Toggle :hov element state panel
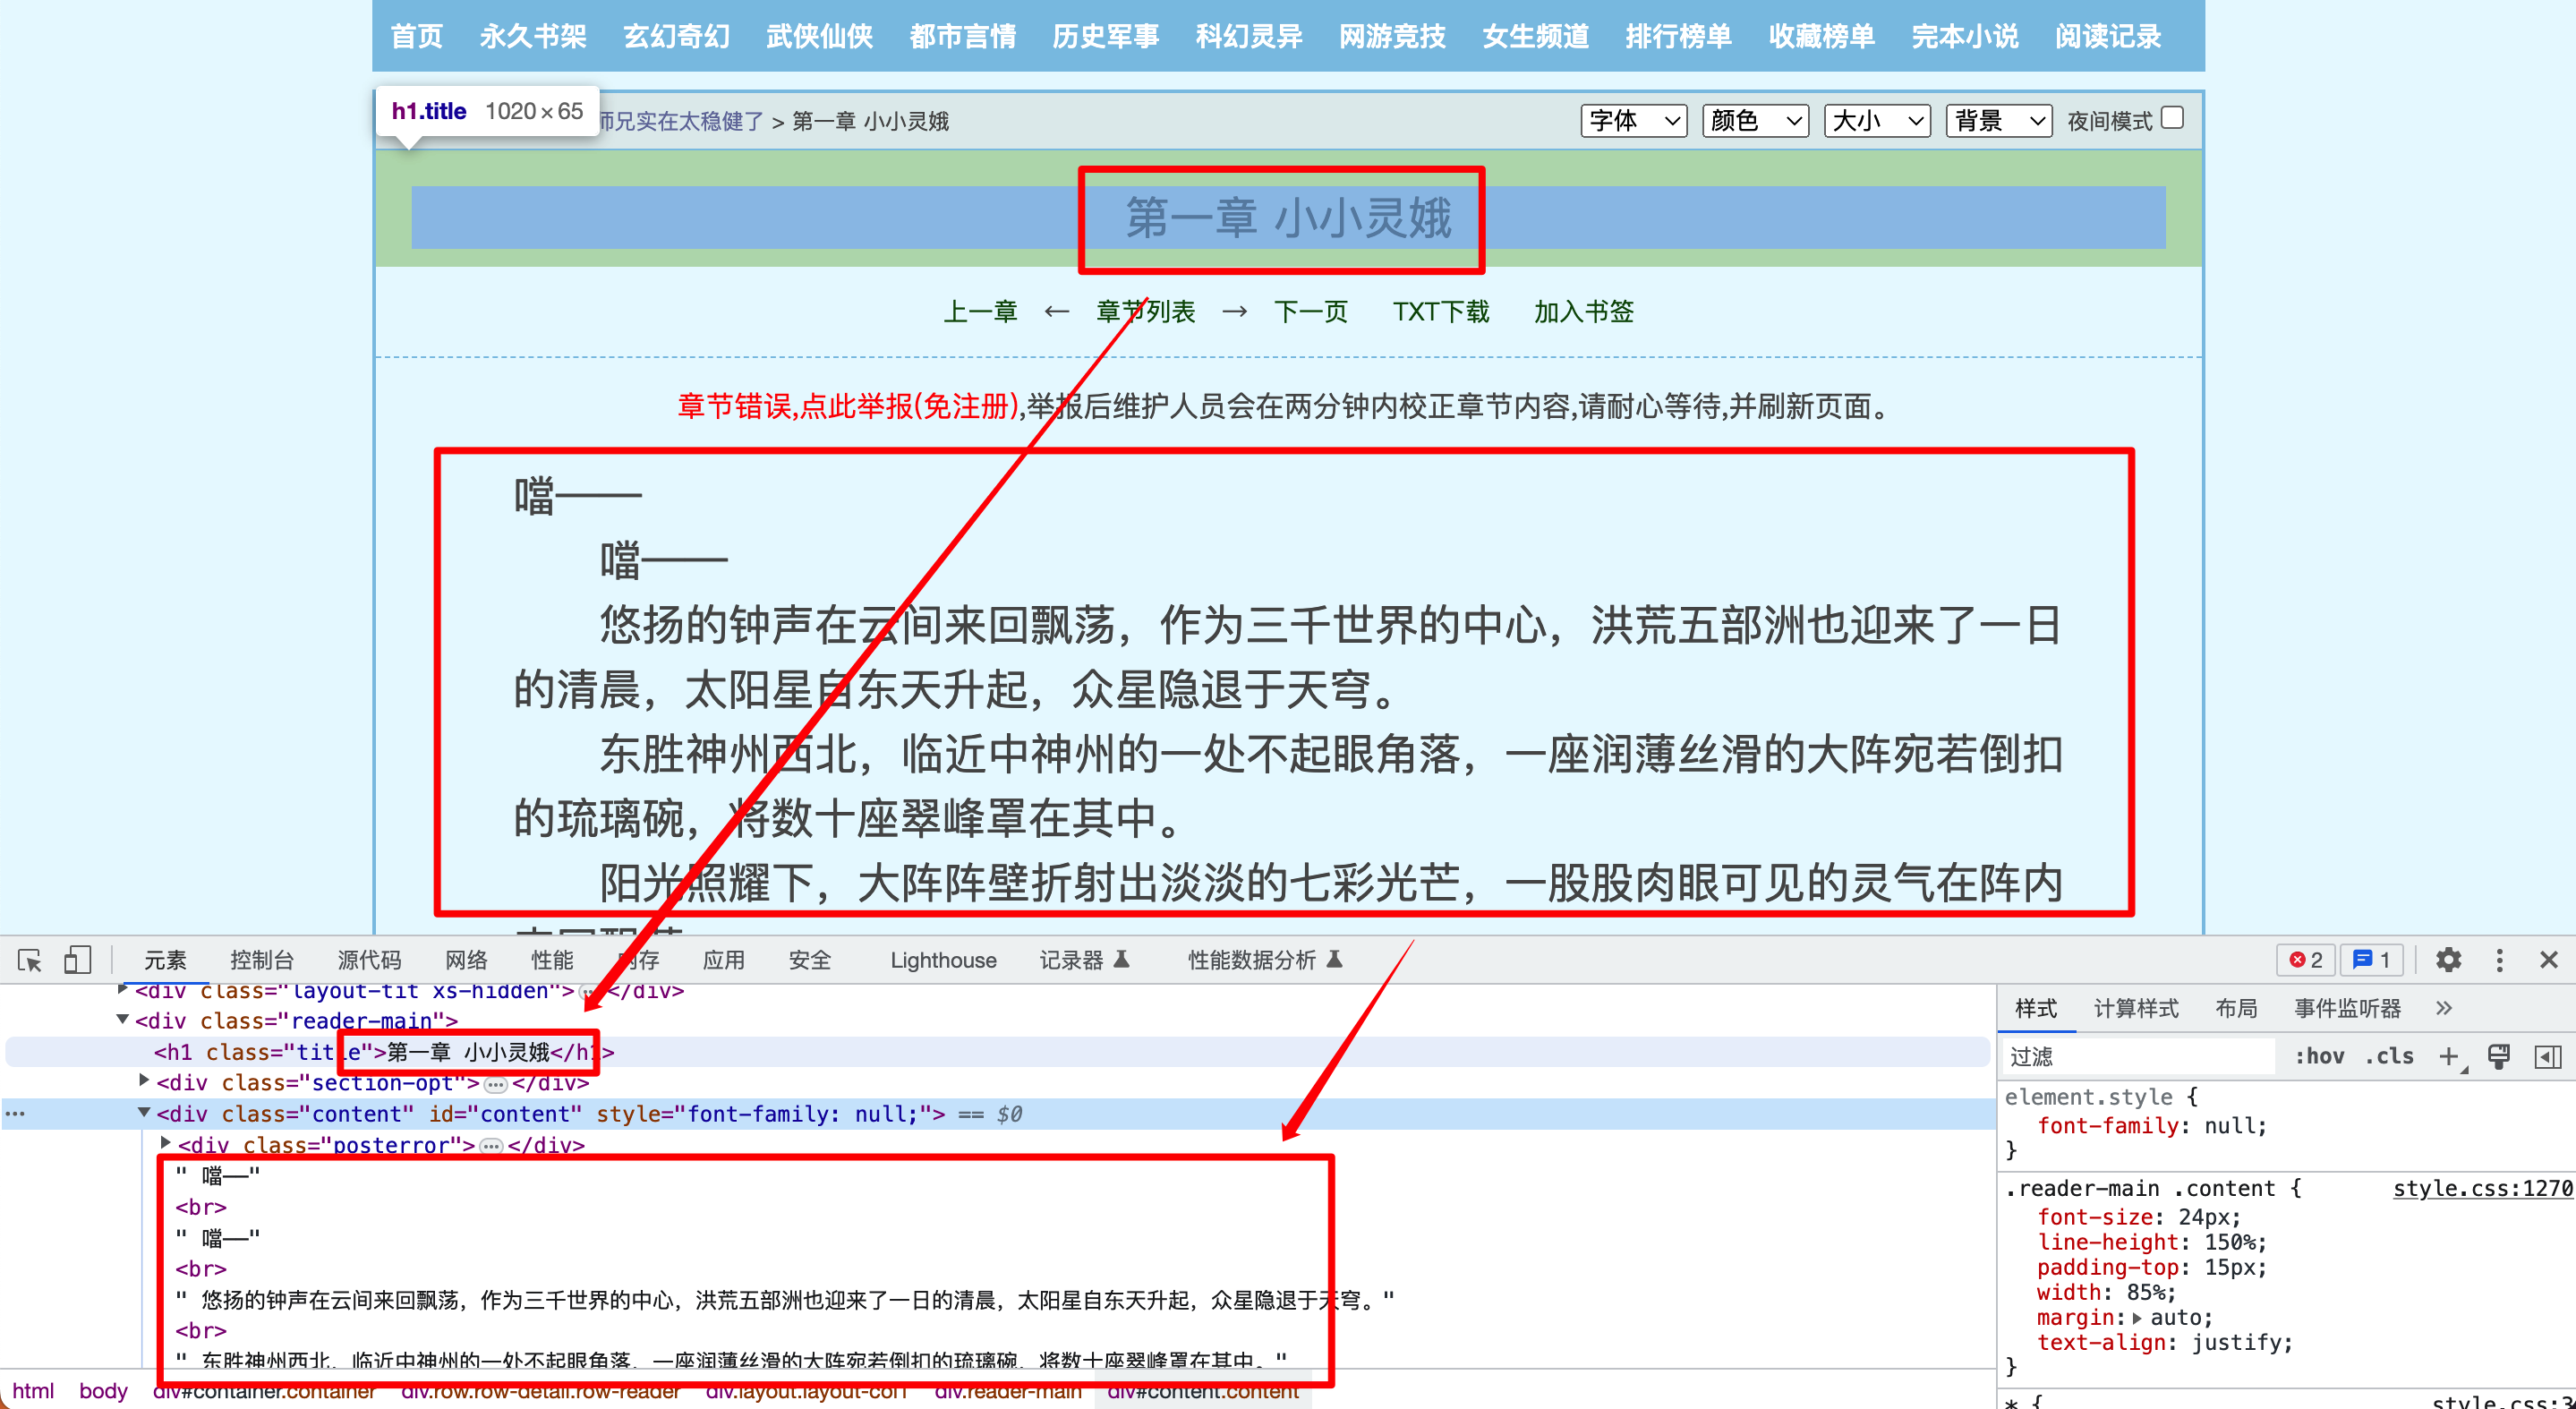2576x1409 pixels. 2319,1056
